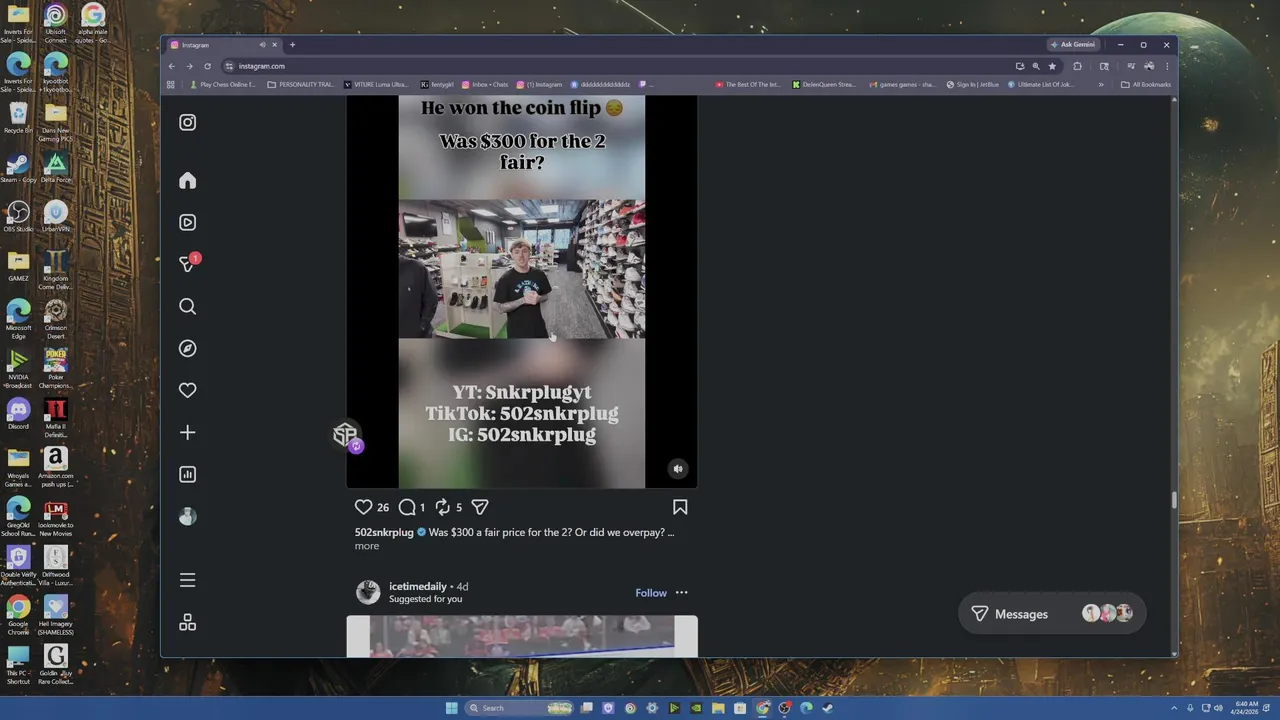
Task: Open Explore compass in the sidebar
Action: 187,348
